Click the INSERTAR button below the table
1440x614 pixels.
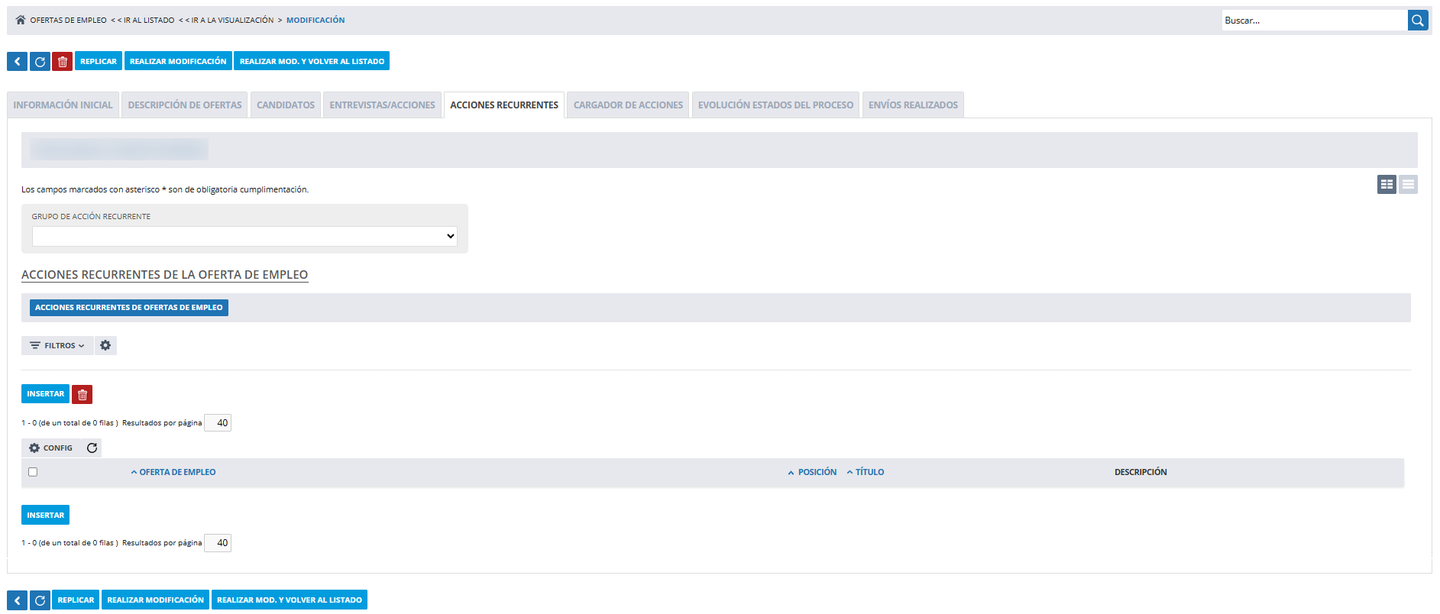(45, 515)
